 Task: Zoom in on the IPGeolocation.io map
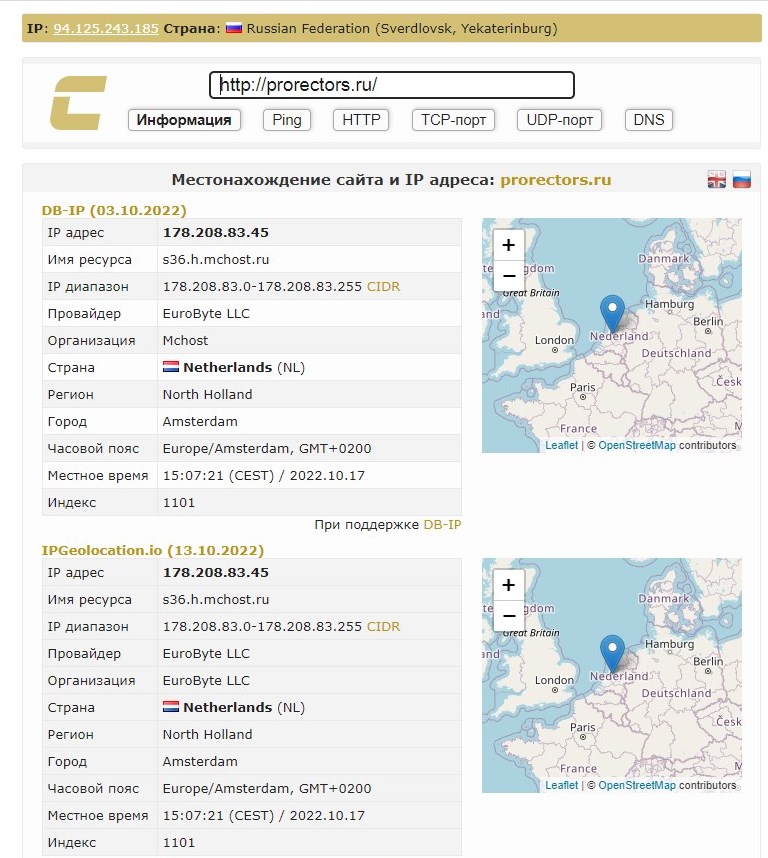point(509,585)
